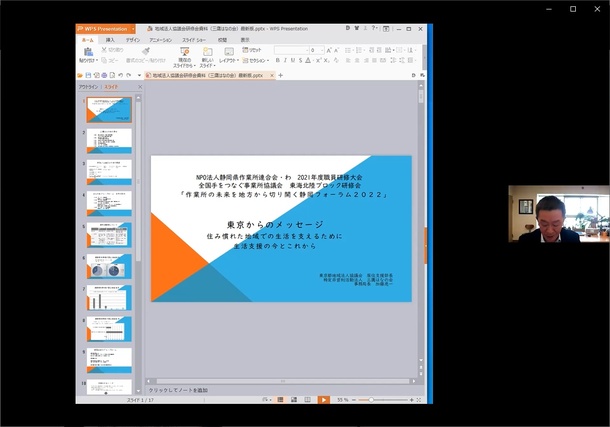610x427 pixels.
Task: Click the format painter icon
Action: pos(146,52)
